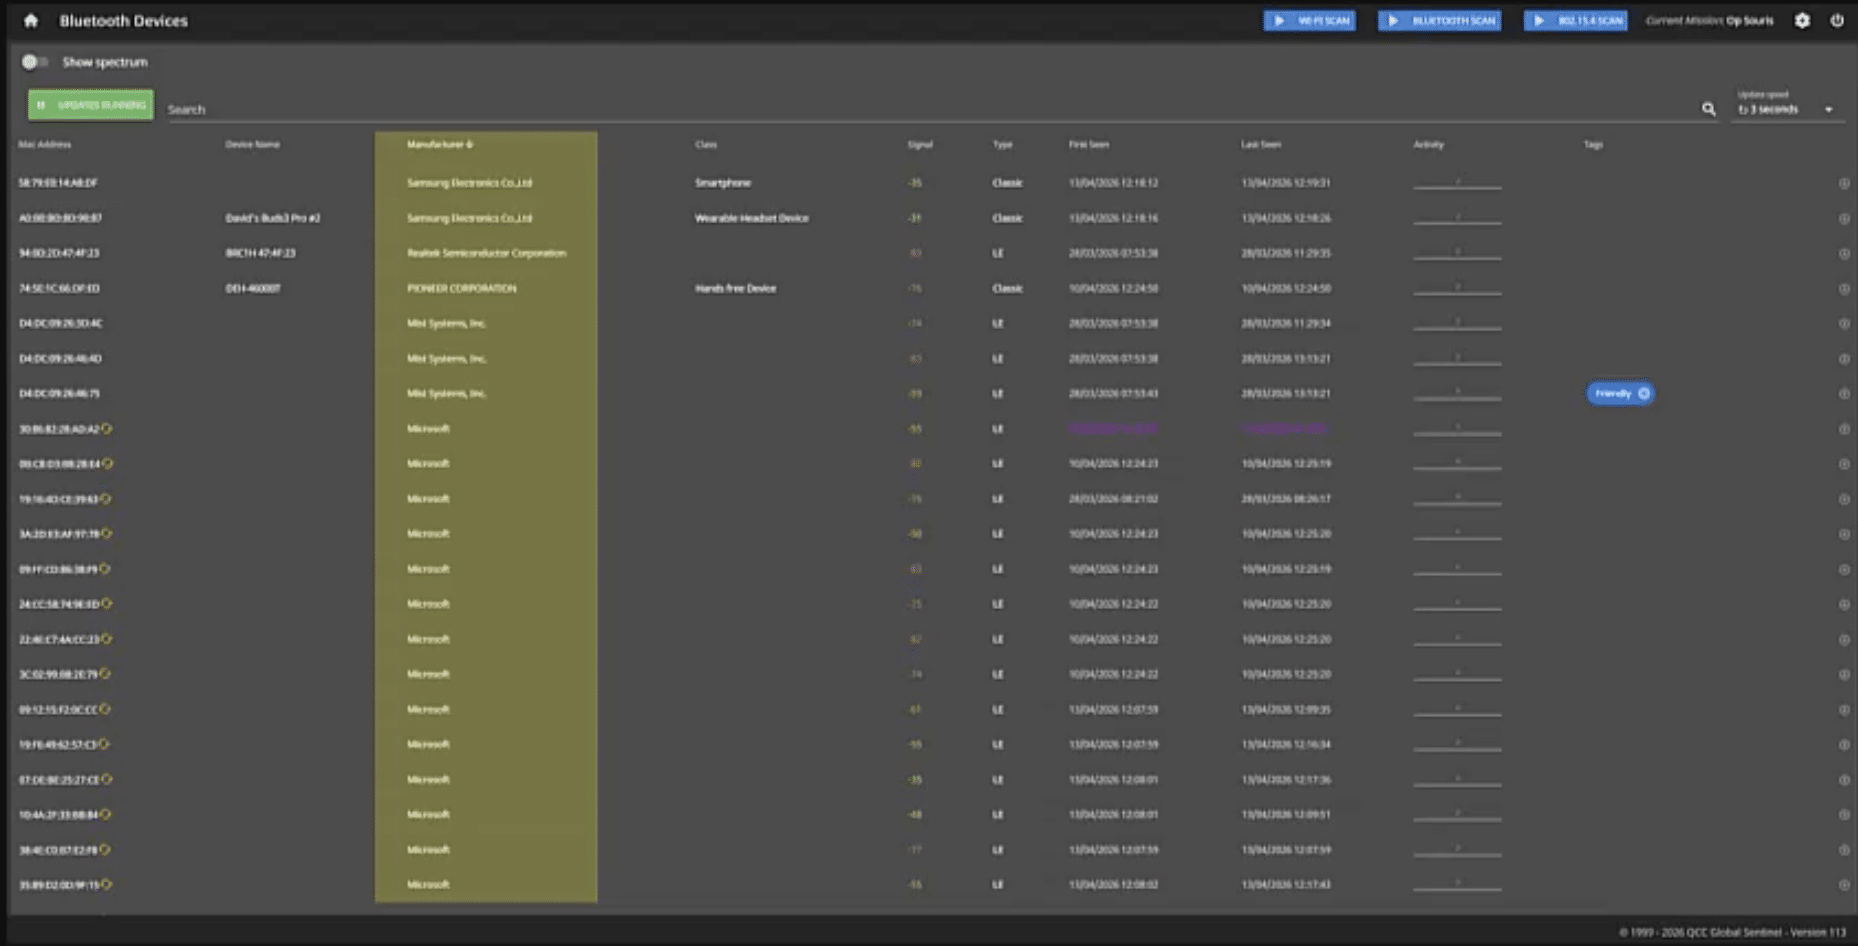Screen dimensions: 1858x946
Task: Click the QCC Global Sentinel version footer text
Action: (x=1733, y=932)
